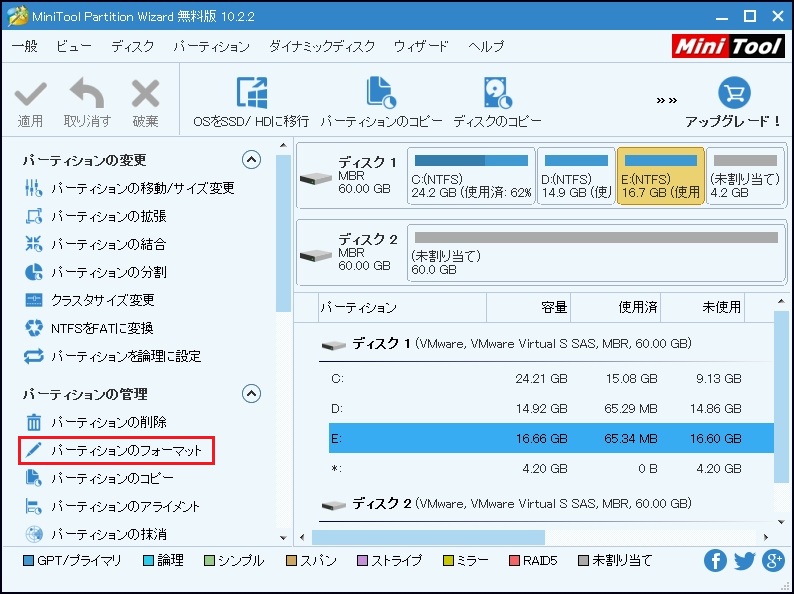
Task: Open the ディスク menu
Action: tap(133, 47)
